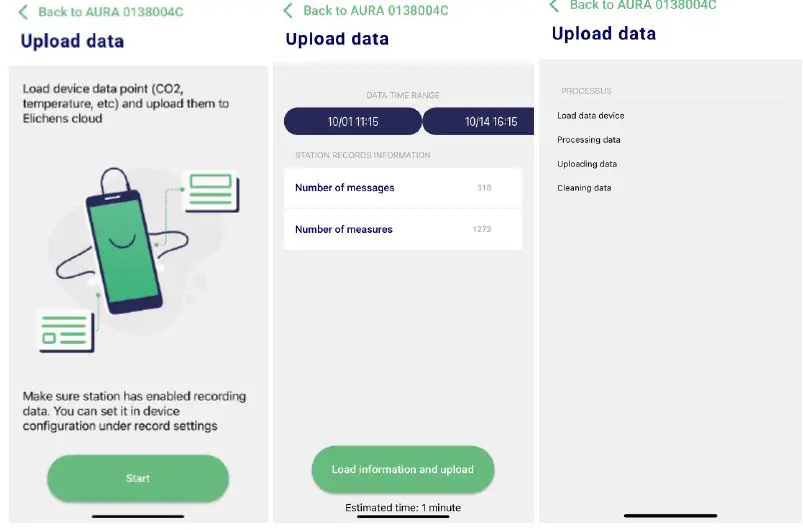
Task: Tap the back chevron on the middle screen
Action: 289,10
